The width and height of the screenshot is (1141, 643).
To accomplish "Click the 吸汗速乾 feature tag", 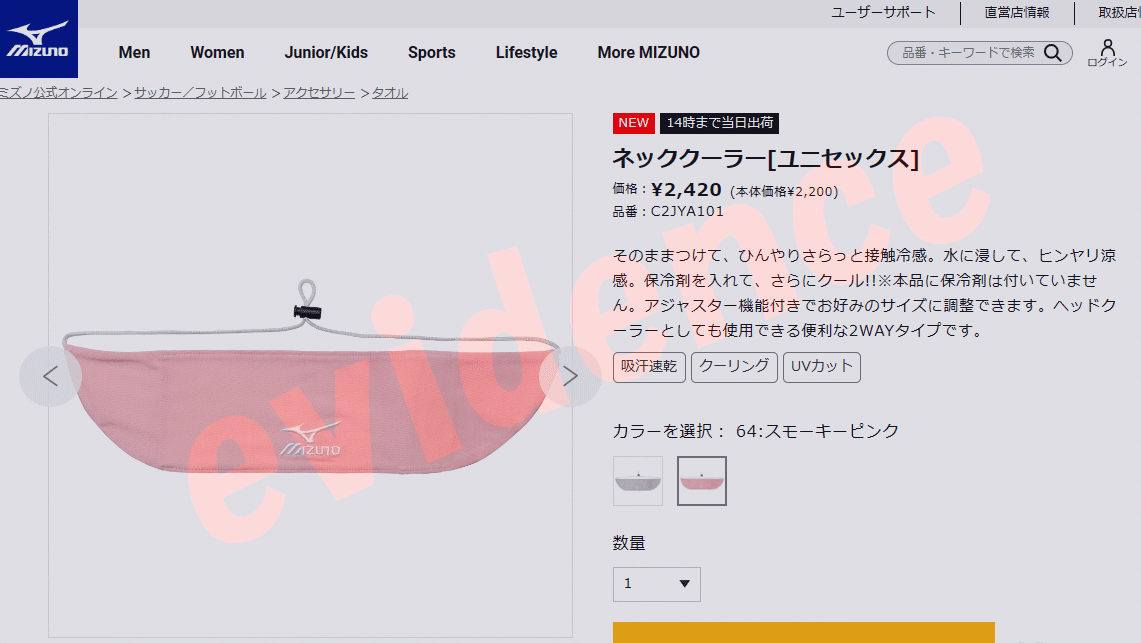I will tap(649, 367).
